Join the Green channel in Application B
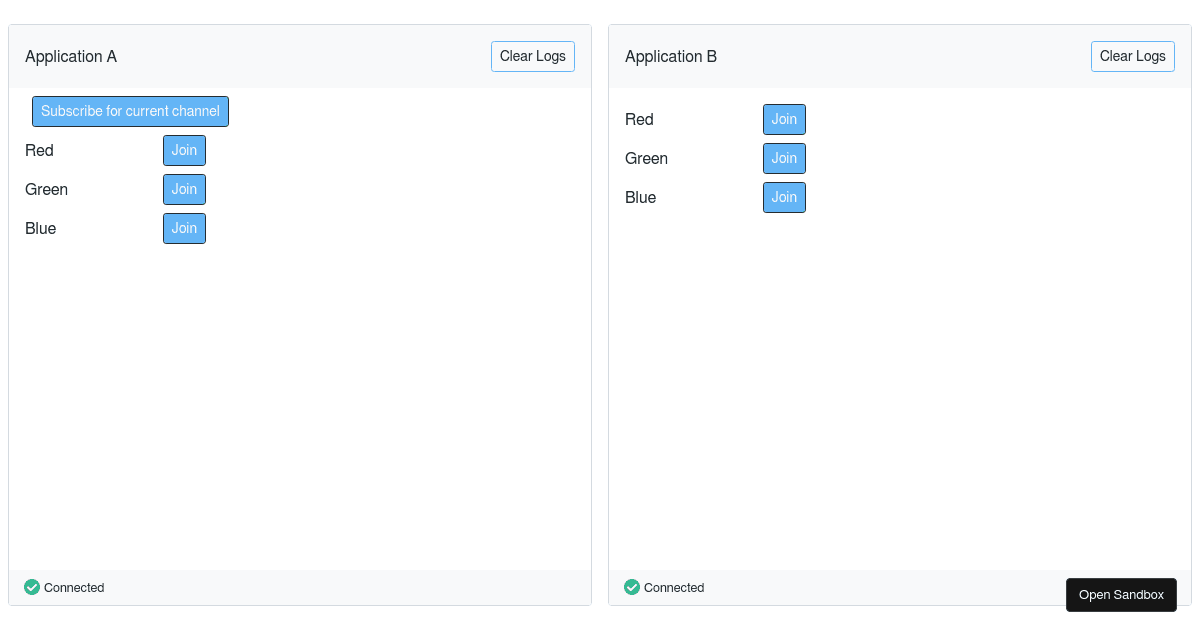1200x630 pixels. 784,158
